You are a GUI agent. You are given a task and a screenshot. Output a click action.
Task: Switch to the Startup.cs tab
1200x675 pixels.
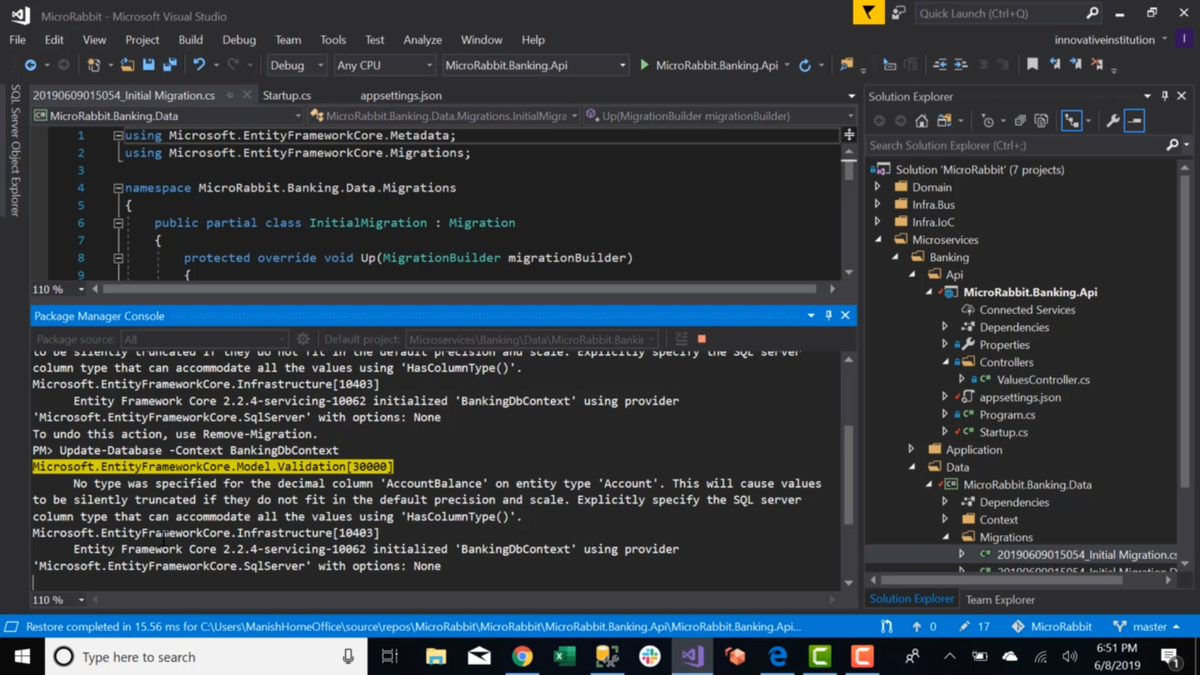tap(287, 96)
